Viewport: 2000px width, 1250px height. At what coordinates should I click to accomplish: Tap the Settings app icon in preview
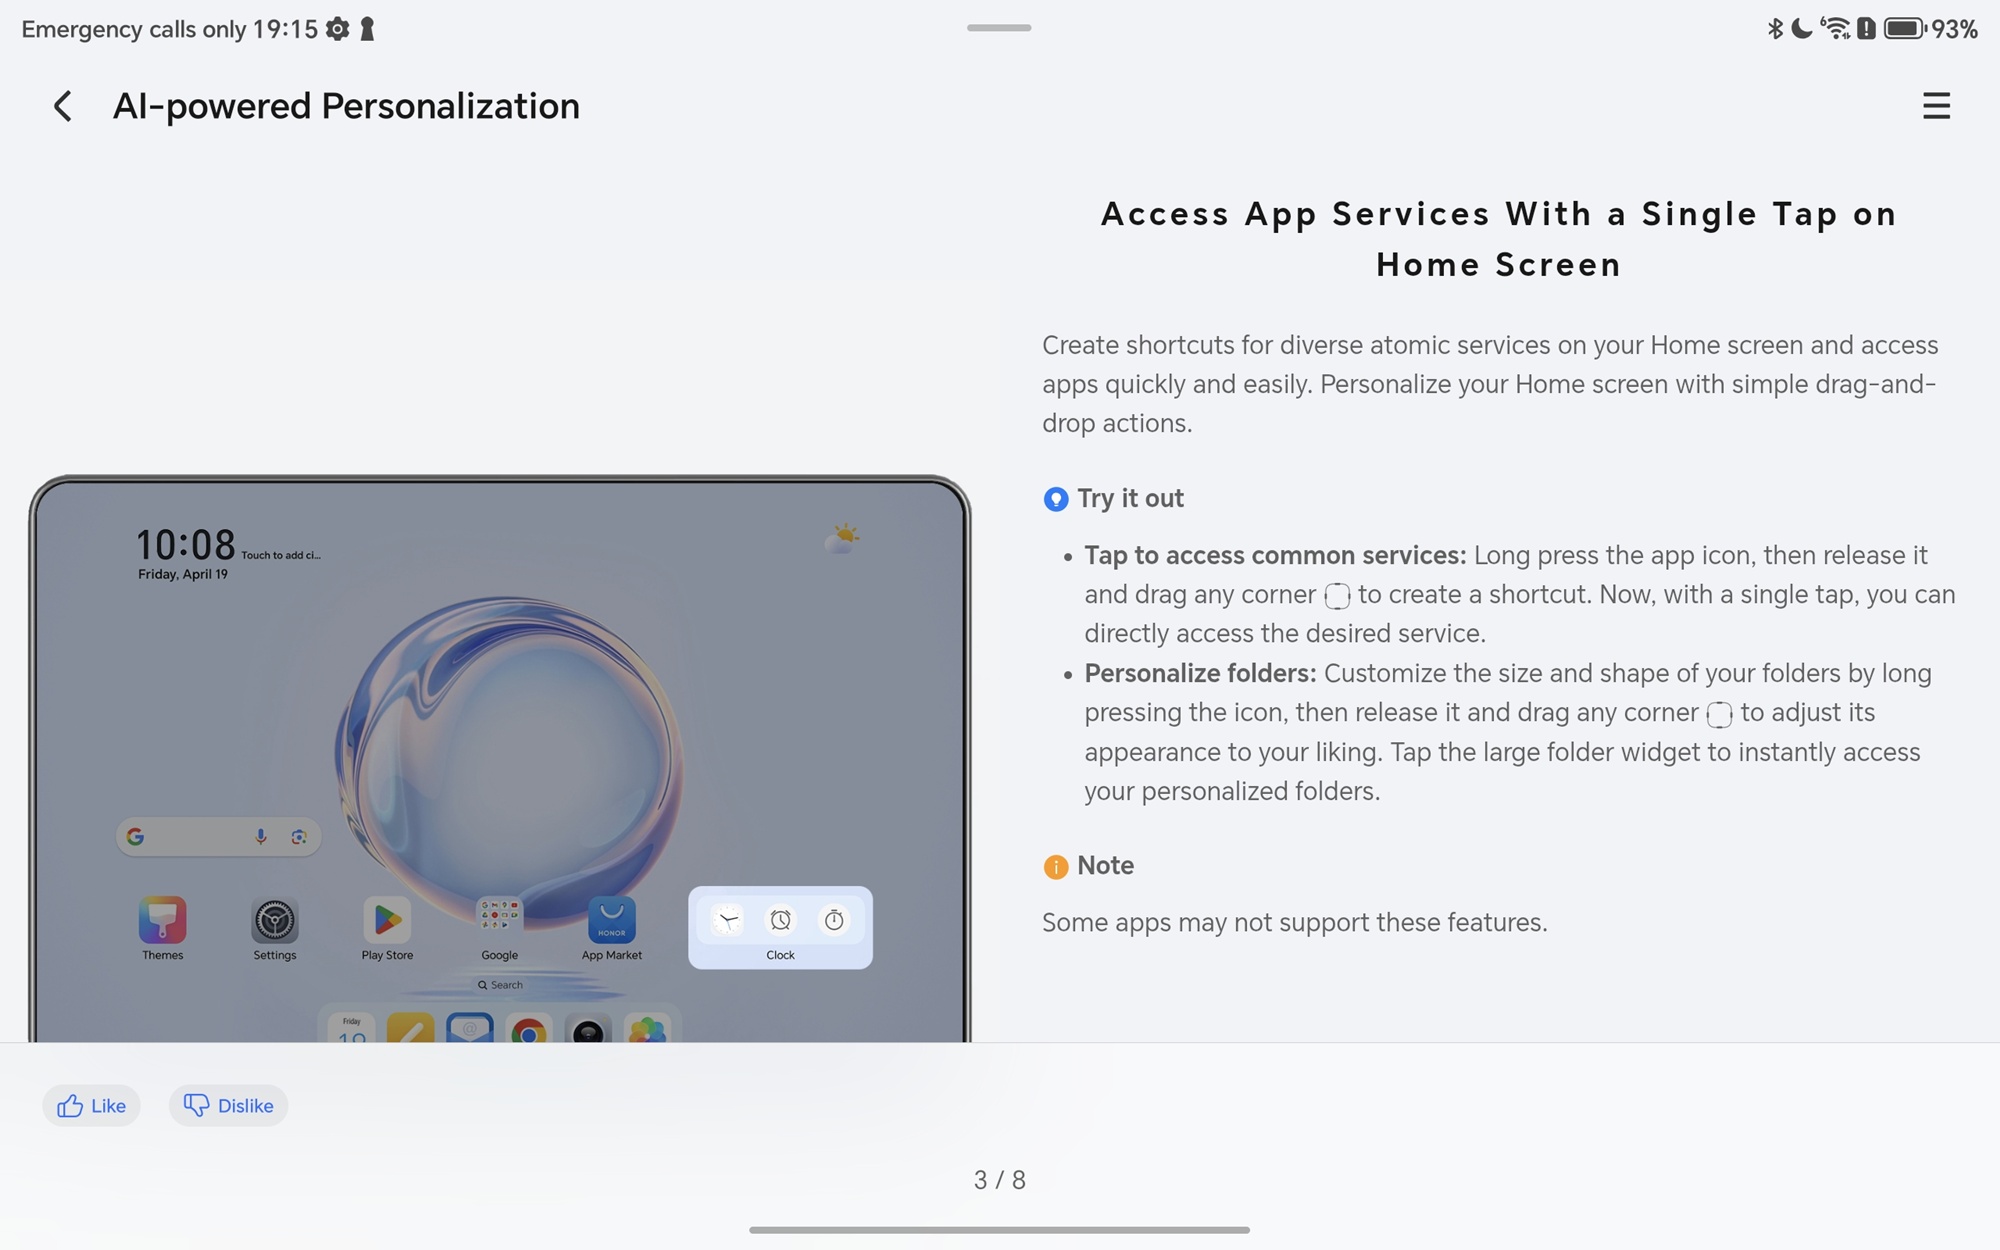point(275,920)
